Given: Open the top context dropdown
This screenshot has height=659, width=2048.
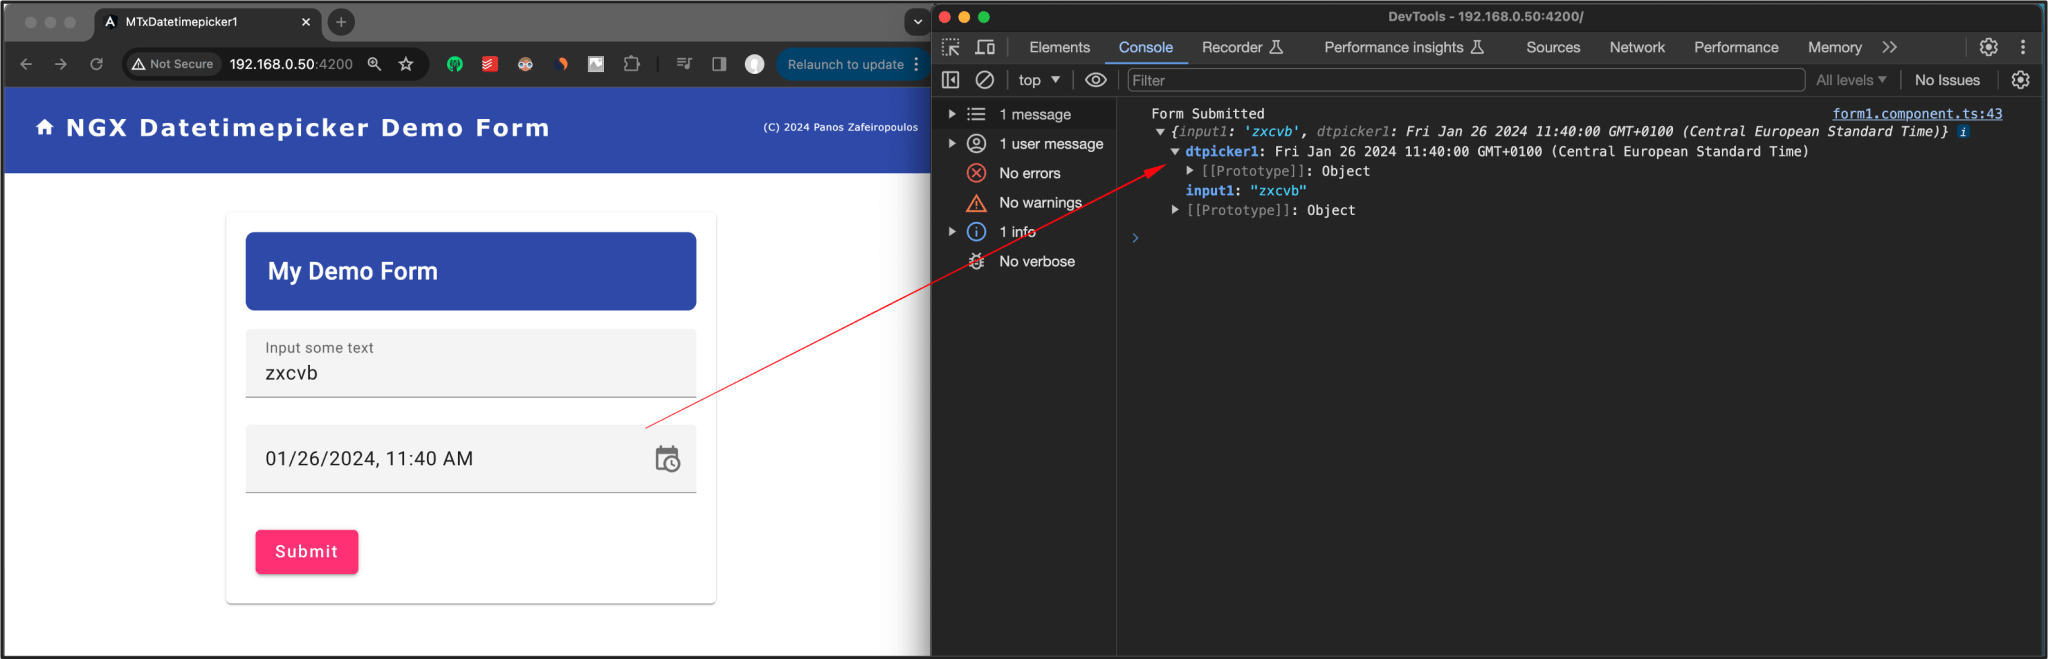Looking at the screenshot, I should pyautogui.click(x=1039, y=80).
